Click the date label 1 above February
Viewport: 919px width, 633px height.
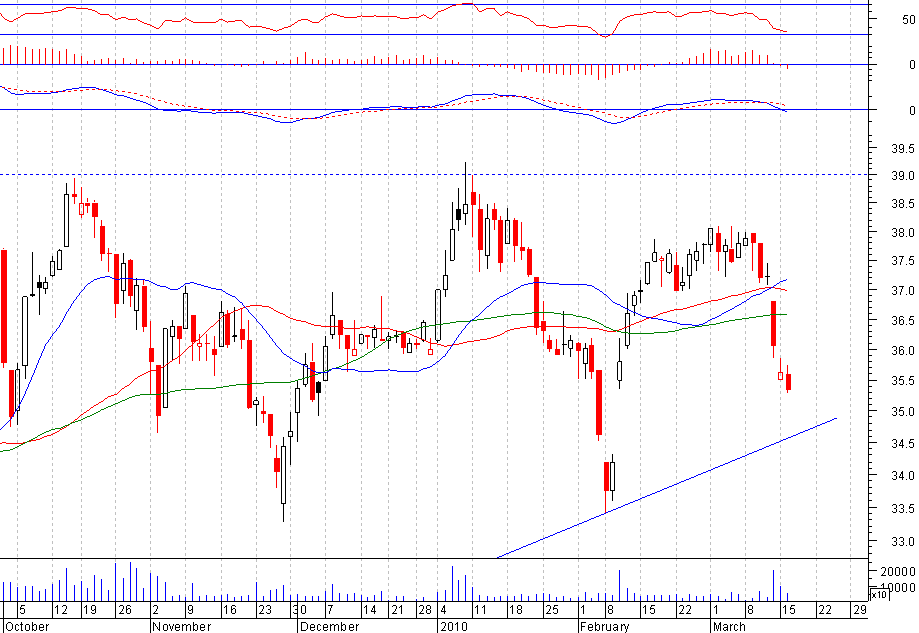[x=583, y=610]
